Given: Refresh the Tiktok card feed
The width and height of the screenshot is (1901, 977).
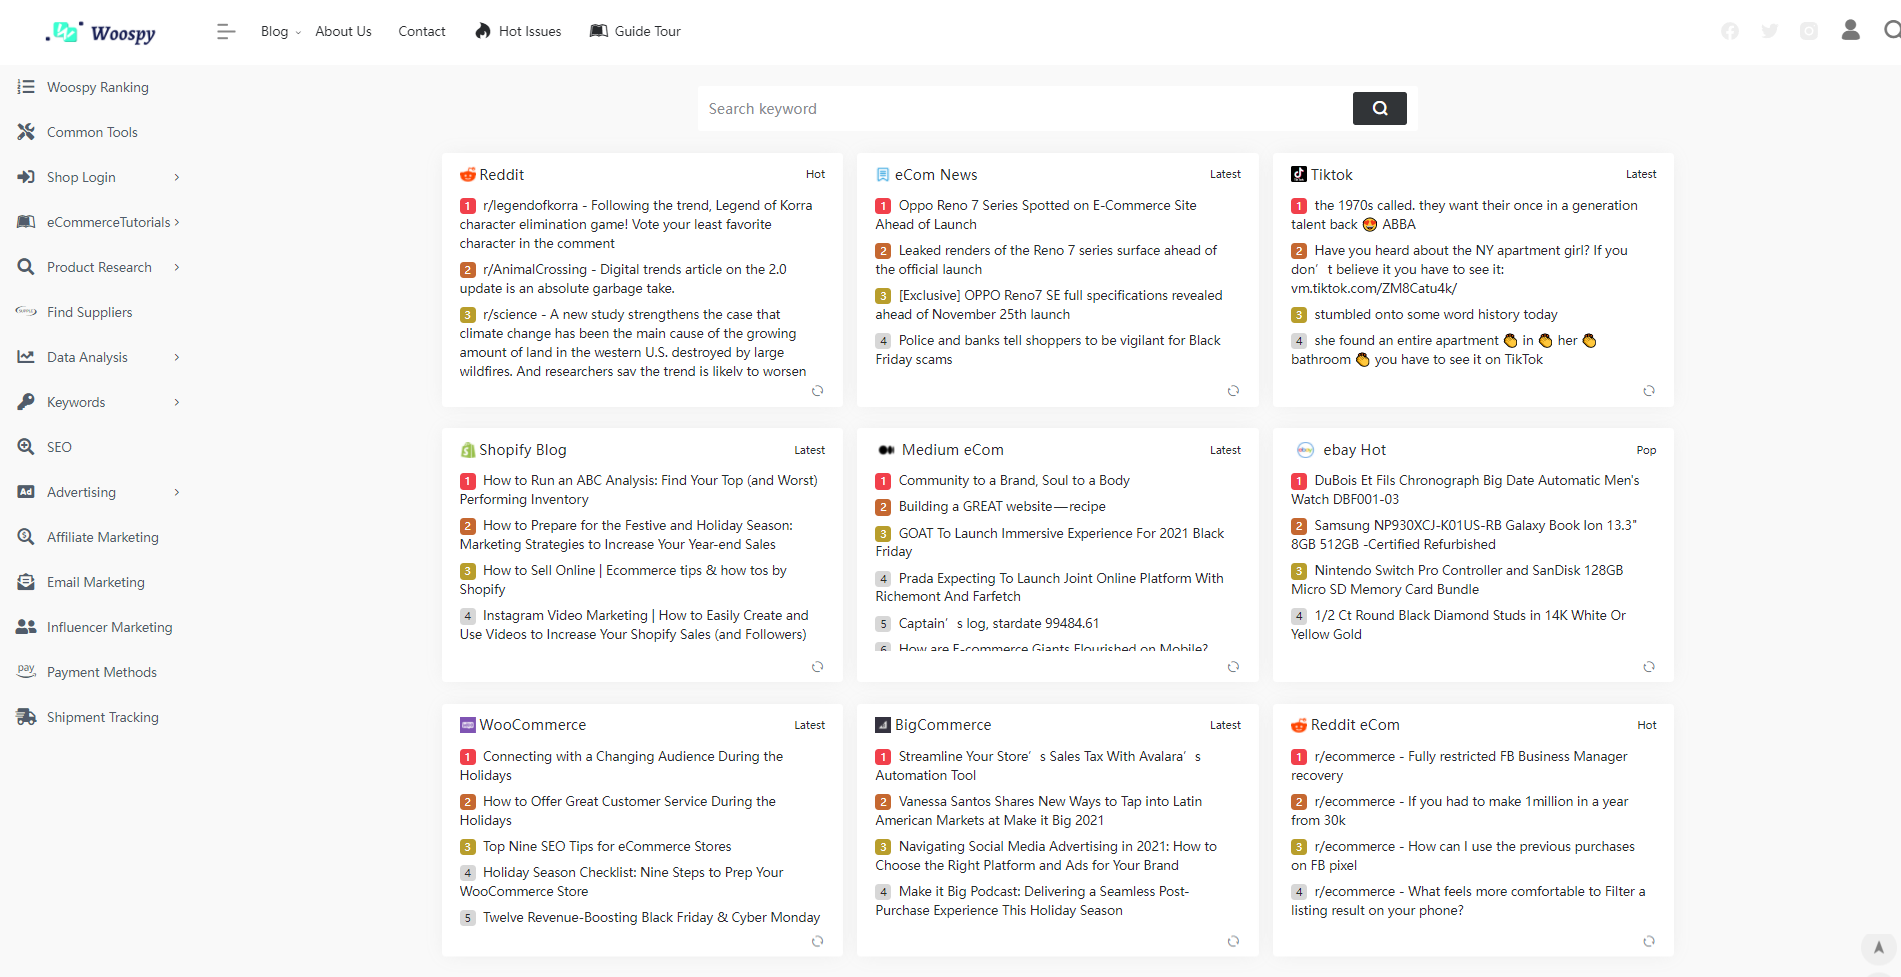Looking at the screenshot, I should 1649,391.
